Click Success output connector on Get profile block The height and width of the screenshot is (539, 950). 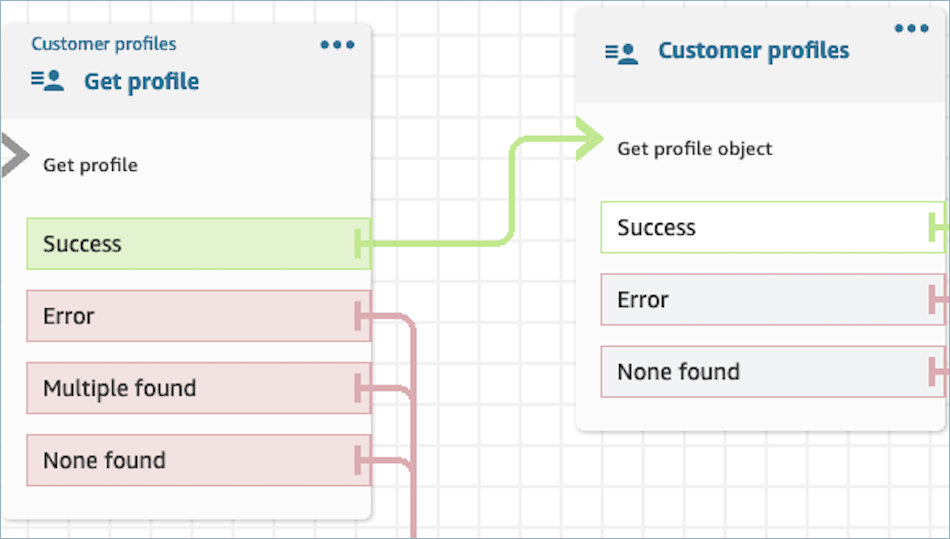click(360, 243)
